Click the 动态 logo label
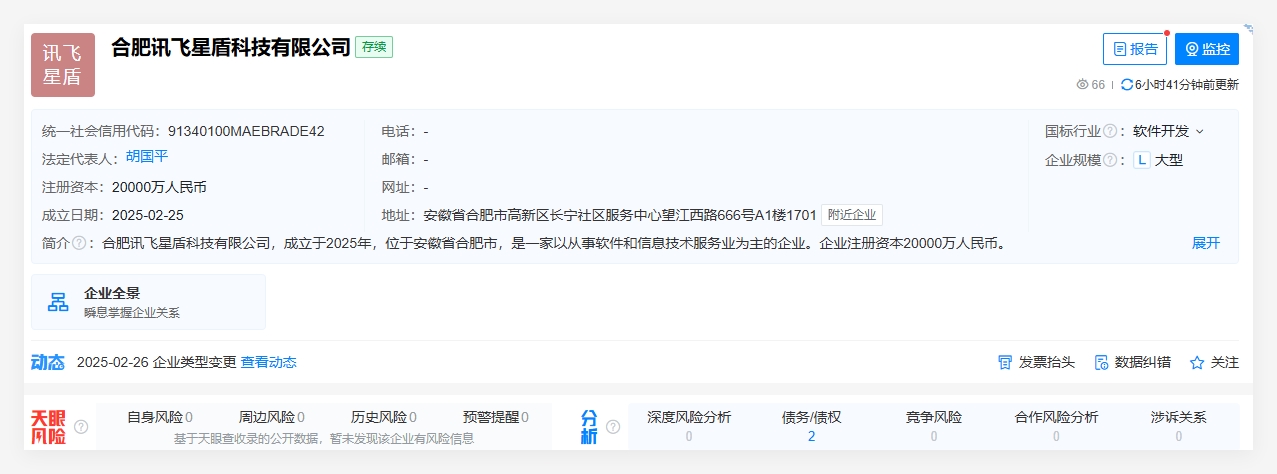Viewport: 1277px width, 474px height. (x=48, y=362)
